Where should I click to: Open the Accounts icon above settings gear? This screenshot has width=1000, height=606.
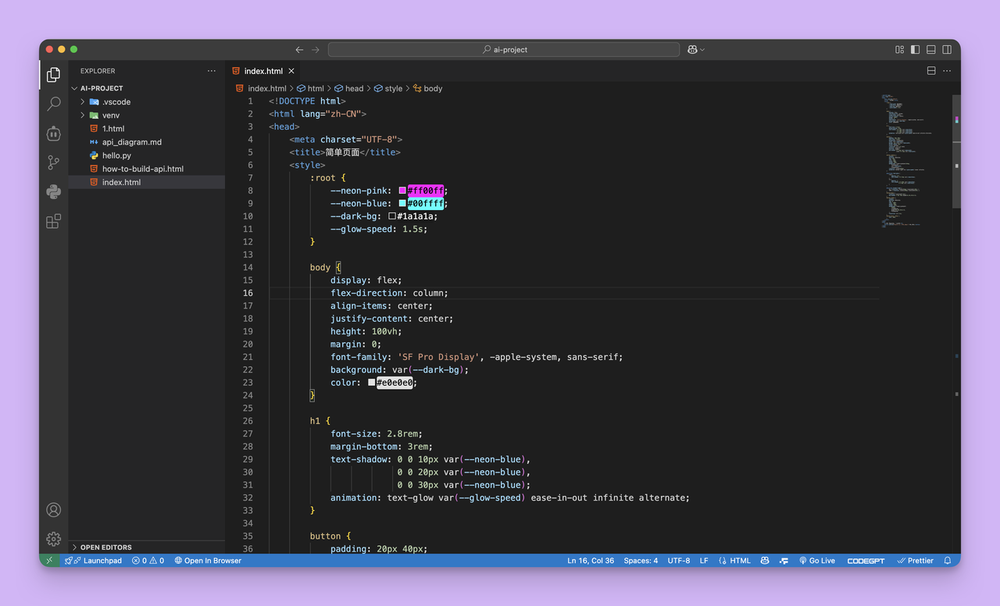pos(53,510)
